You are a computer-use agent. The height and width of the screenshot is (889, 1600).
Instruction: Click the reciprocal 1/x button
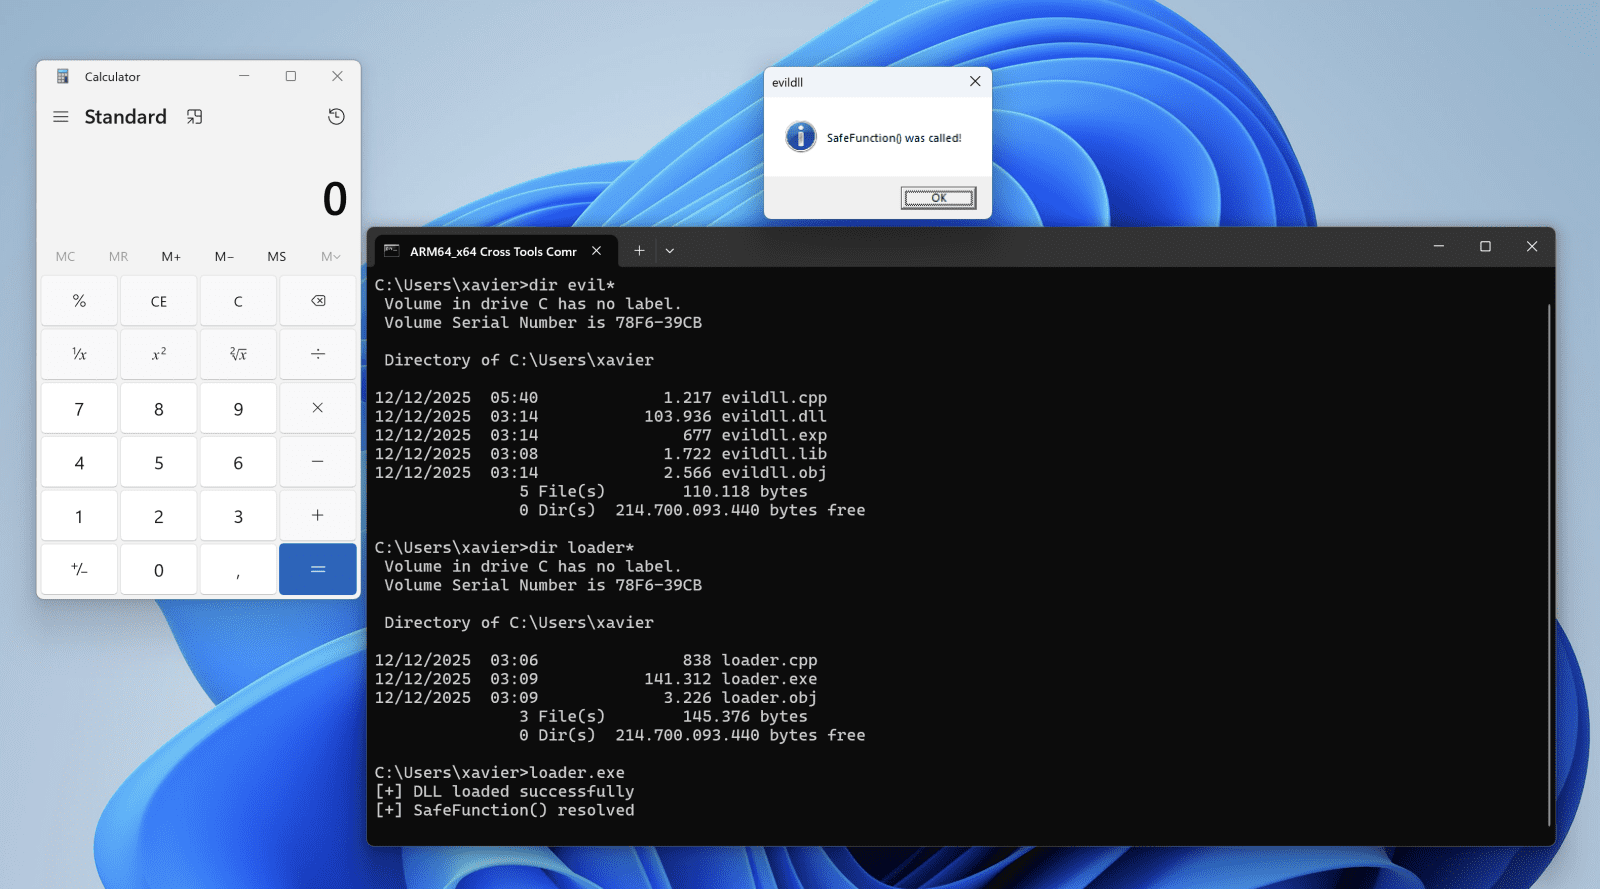coord(79,354)
